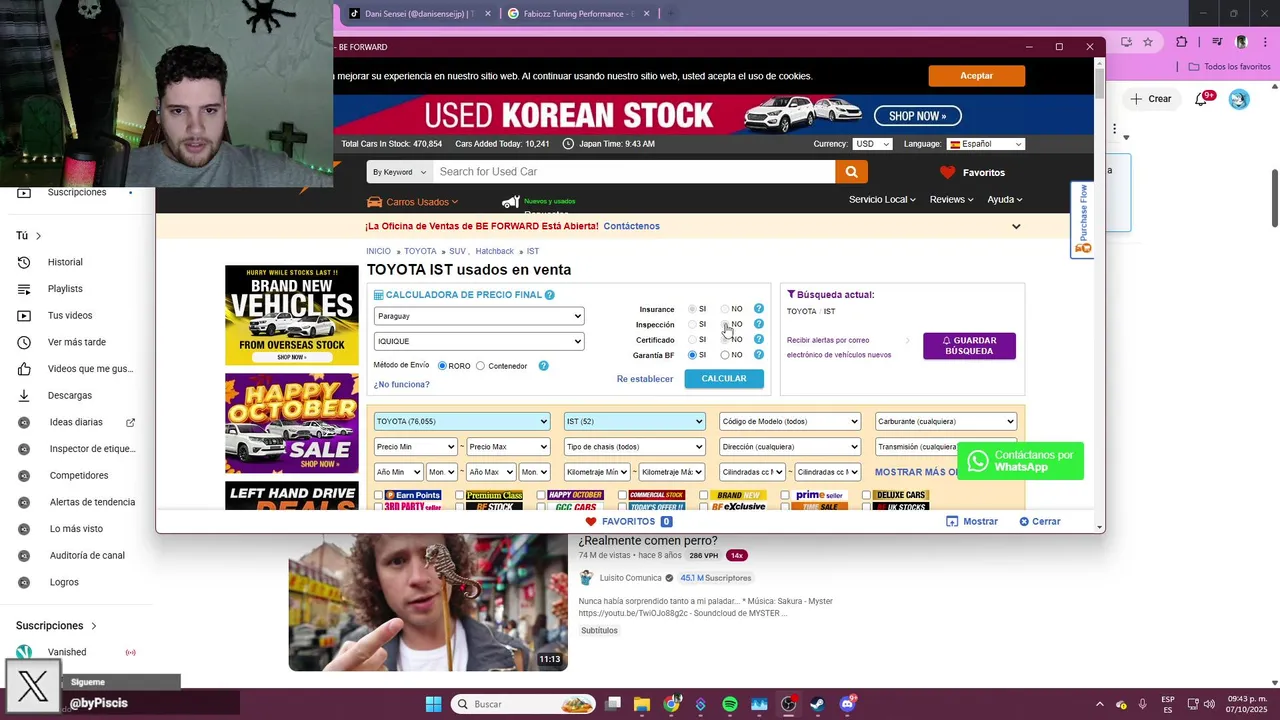1280x720 pixels.
Task: Select Inspección SI radio button
Action: (692, 324)
